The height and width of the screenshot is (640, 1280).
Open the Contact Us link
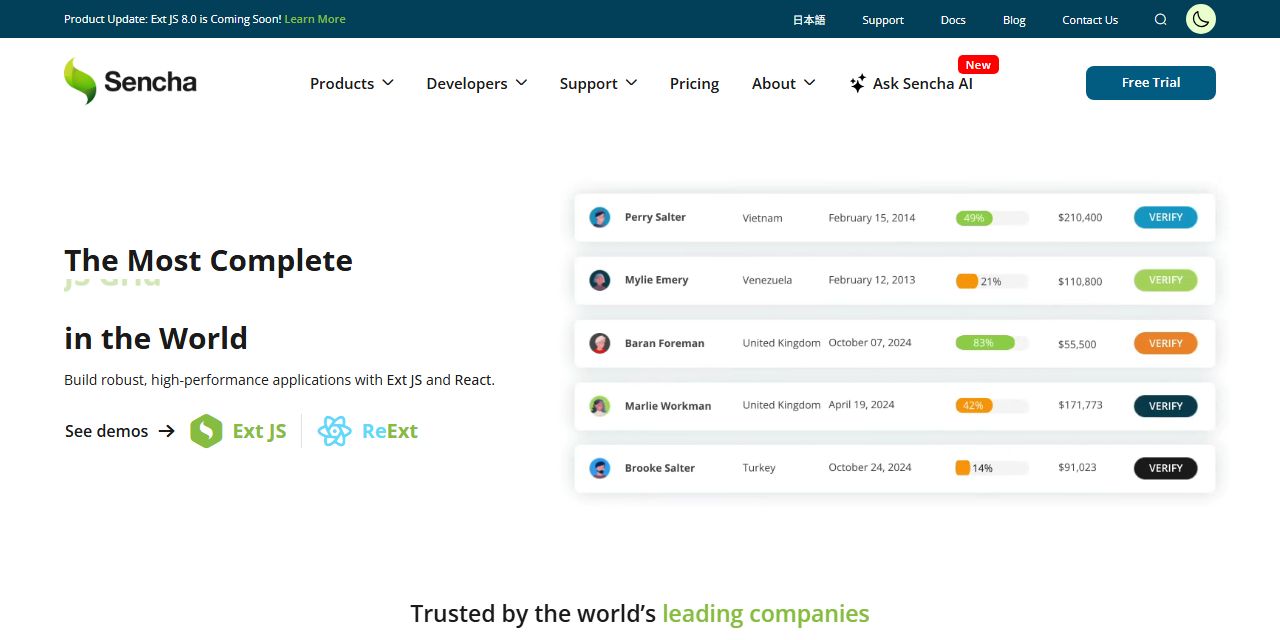click(1090, 20)
